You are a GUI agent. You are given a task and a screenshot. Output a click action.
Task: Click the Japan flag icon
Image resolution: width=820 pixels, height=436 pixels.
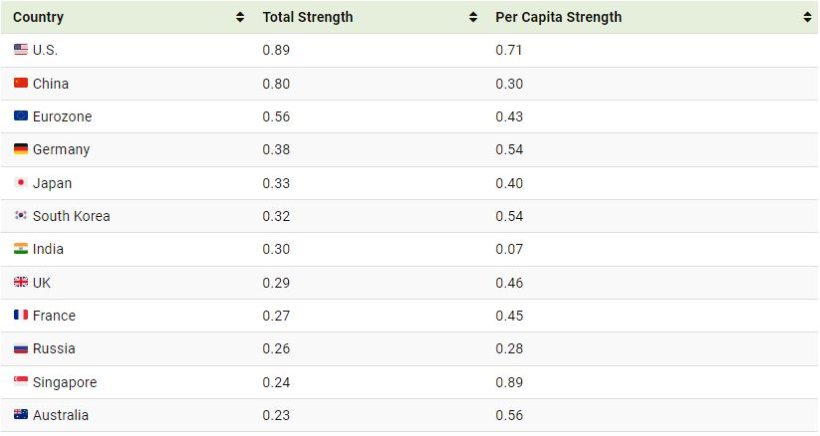click(21, 183)
